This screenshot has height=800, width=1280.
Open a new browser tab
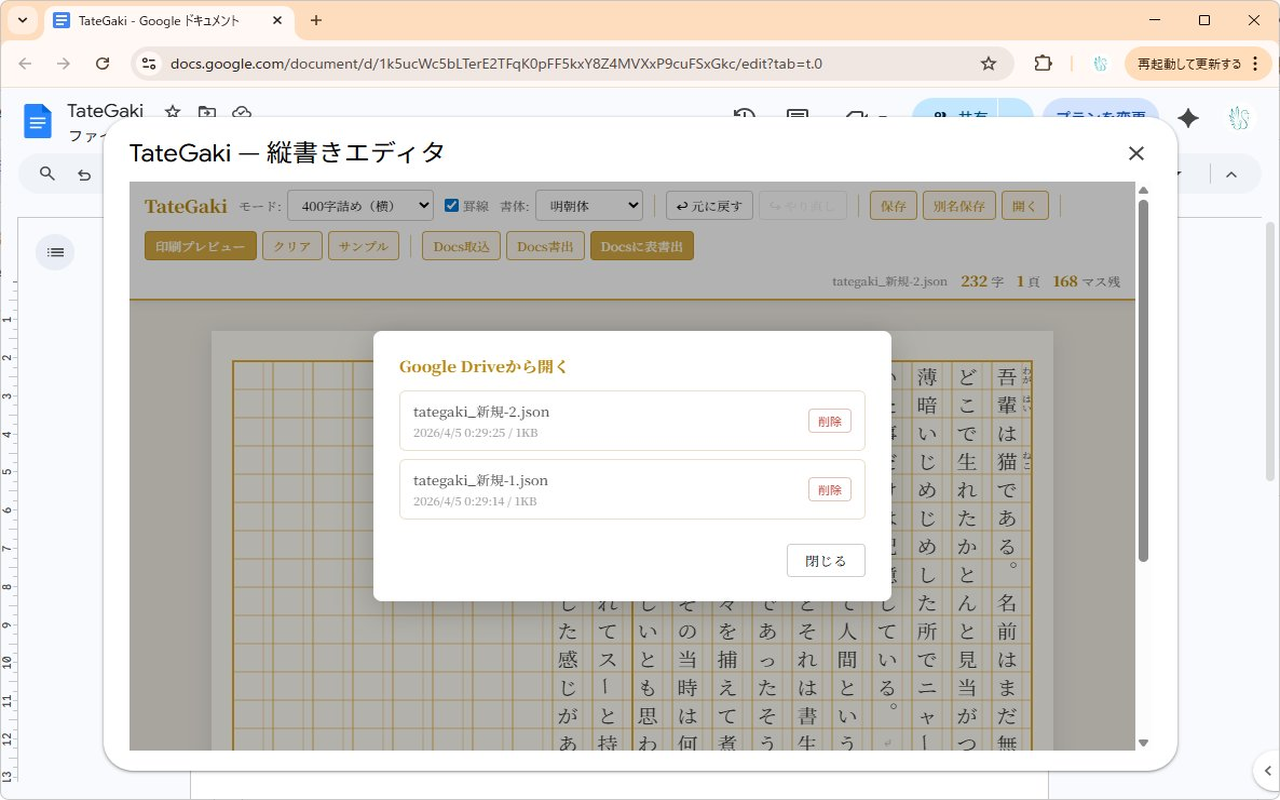coord(316,20)
